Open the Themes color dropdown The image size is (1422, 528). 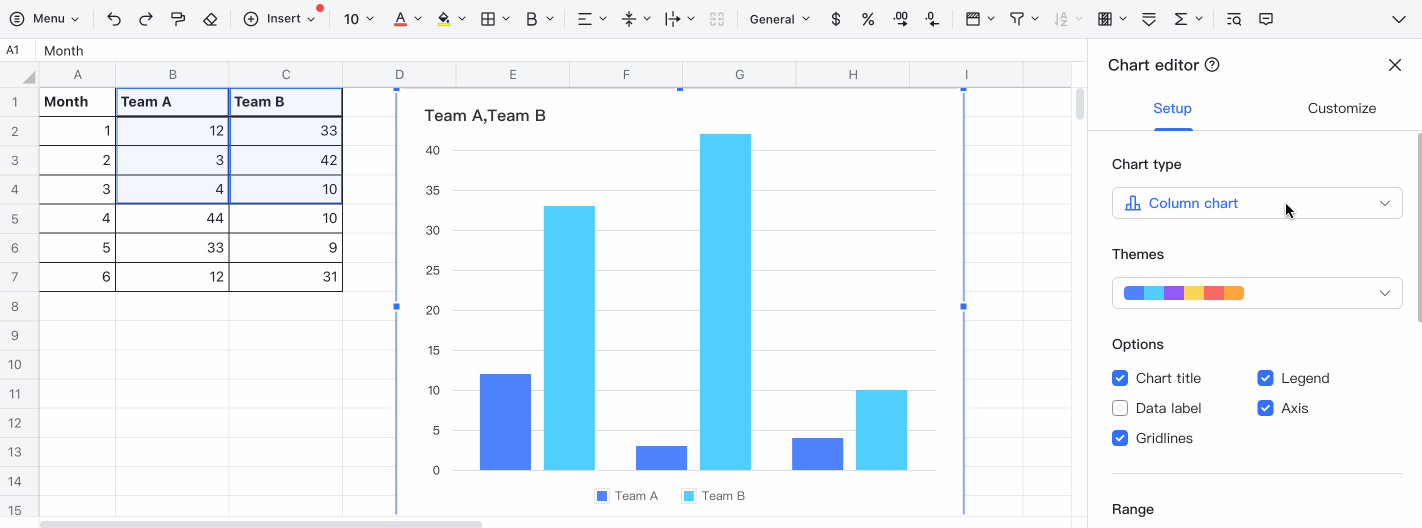coord(1257,293)
